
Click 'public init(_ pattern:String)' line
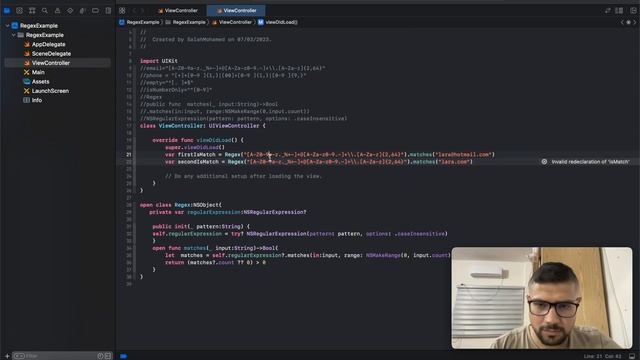pos(201,227)
